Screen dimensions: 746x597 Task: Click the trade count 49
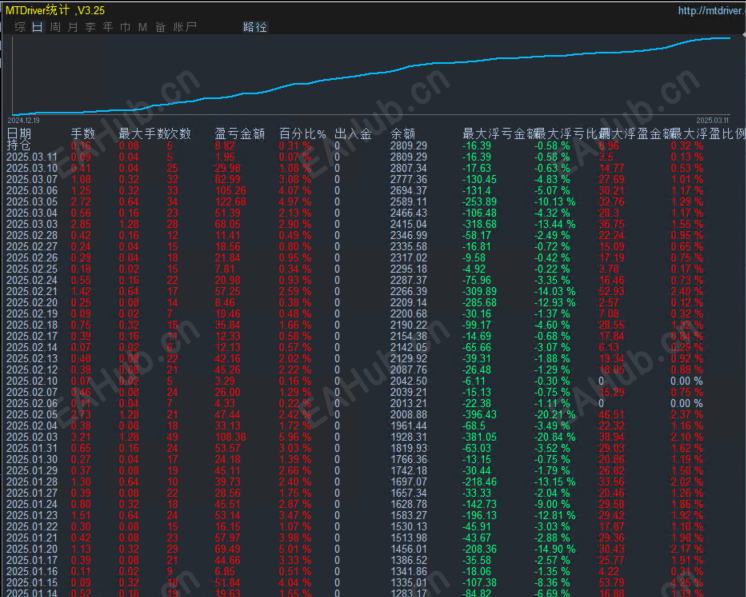coord(172,437)
